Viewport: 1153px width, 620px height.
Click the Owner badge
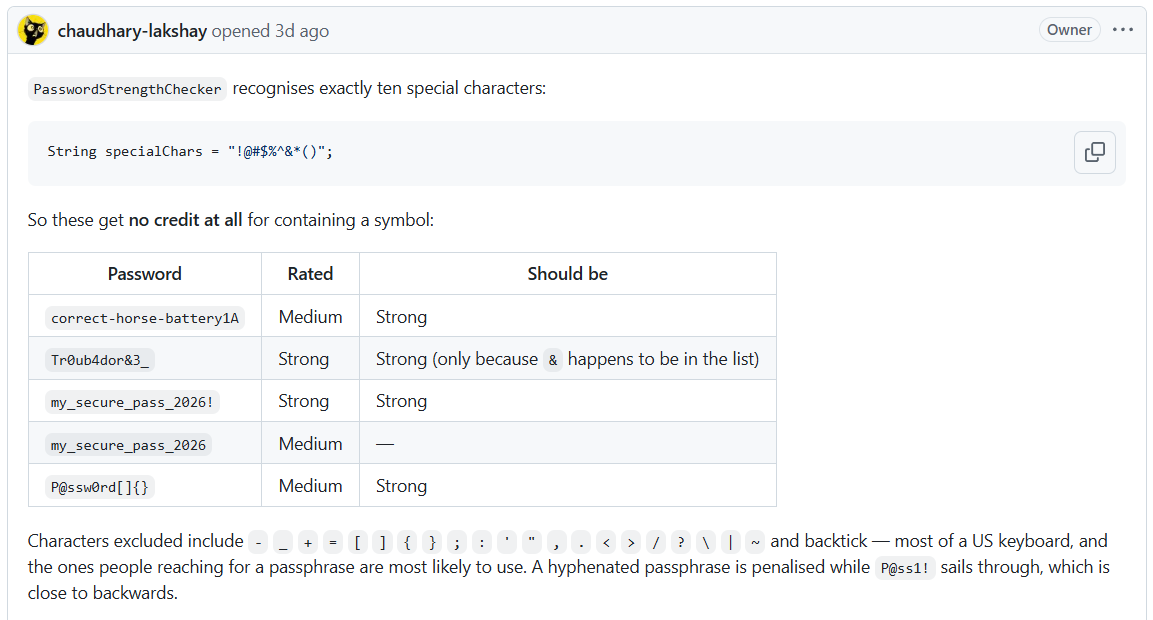(x=1069, y=30)
